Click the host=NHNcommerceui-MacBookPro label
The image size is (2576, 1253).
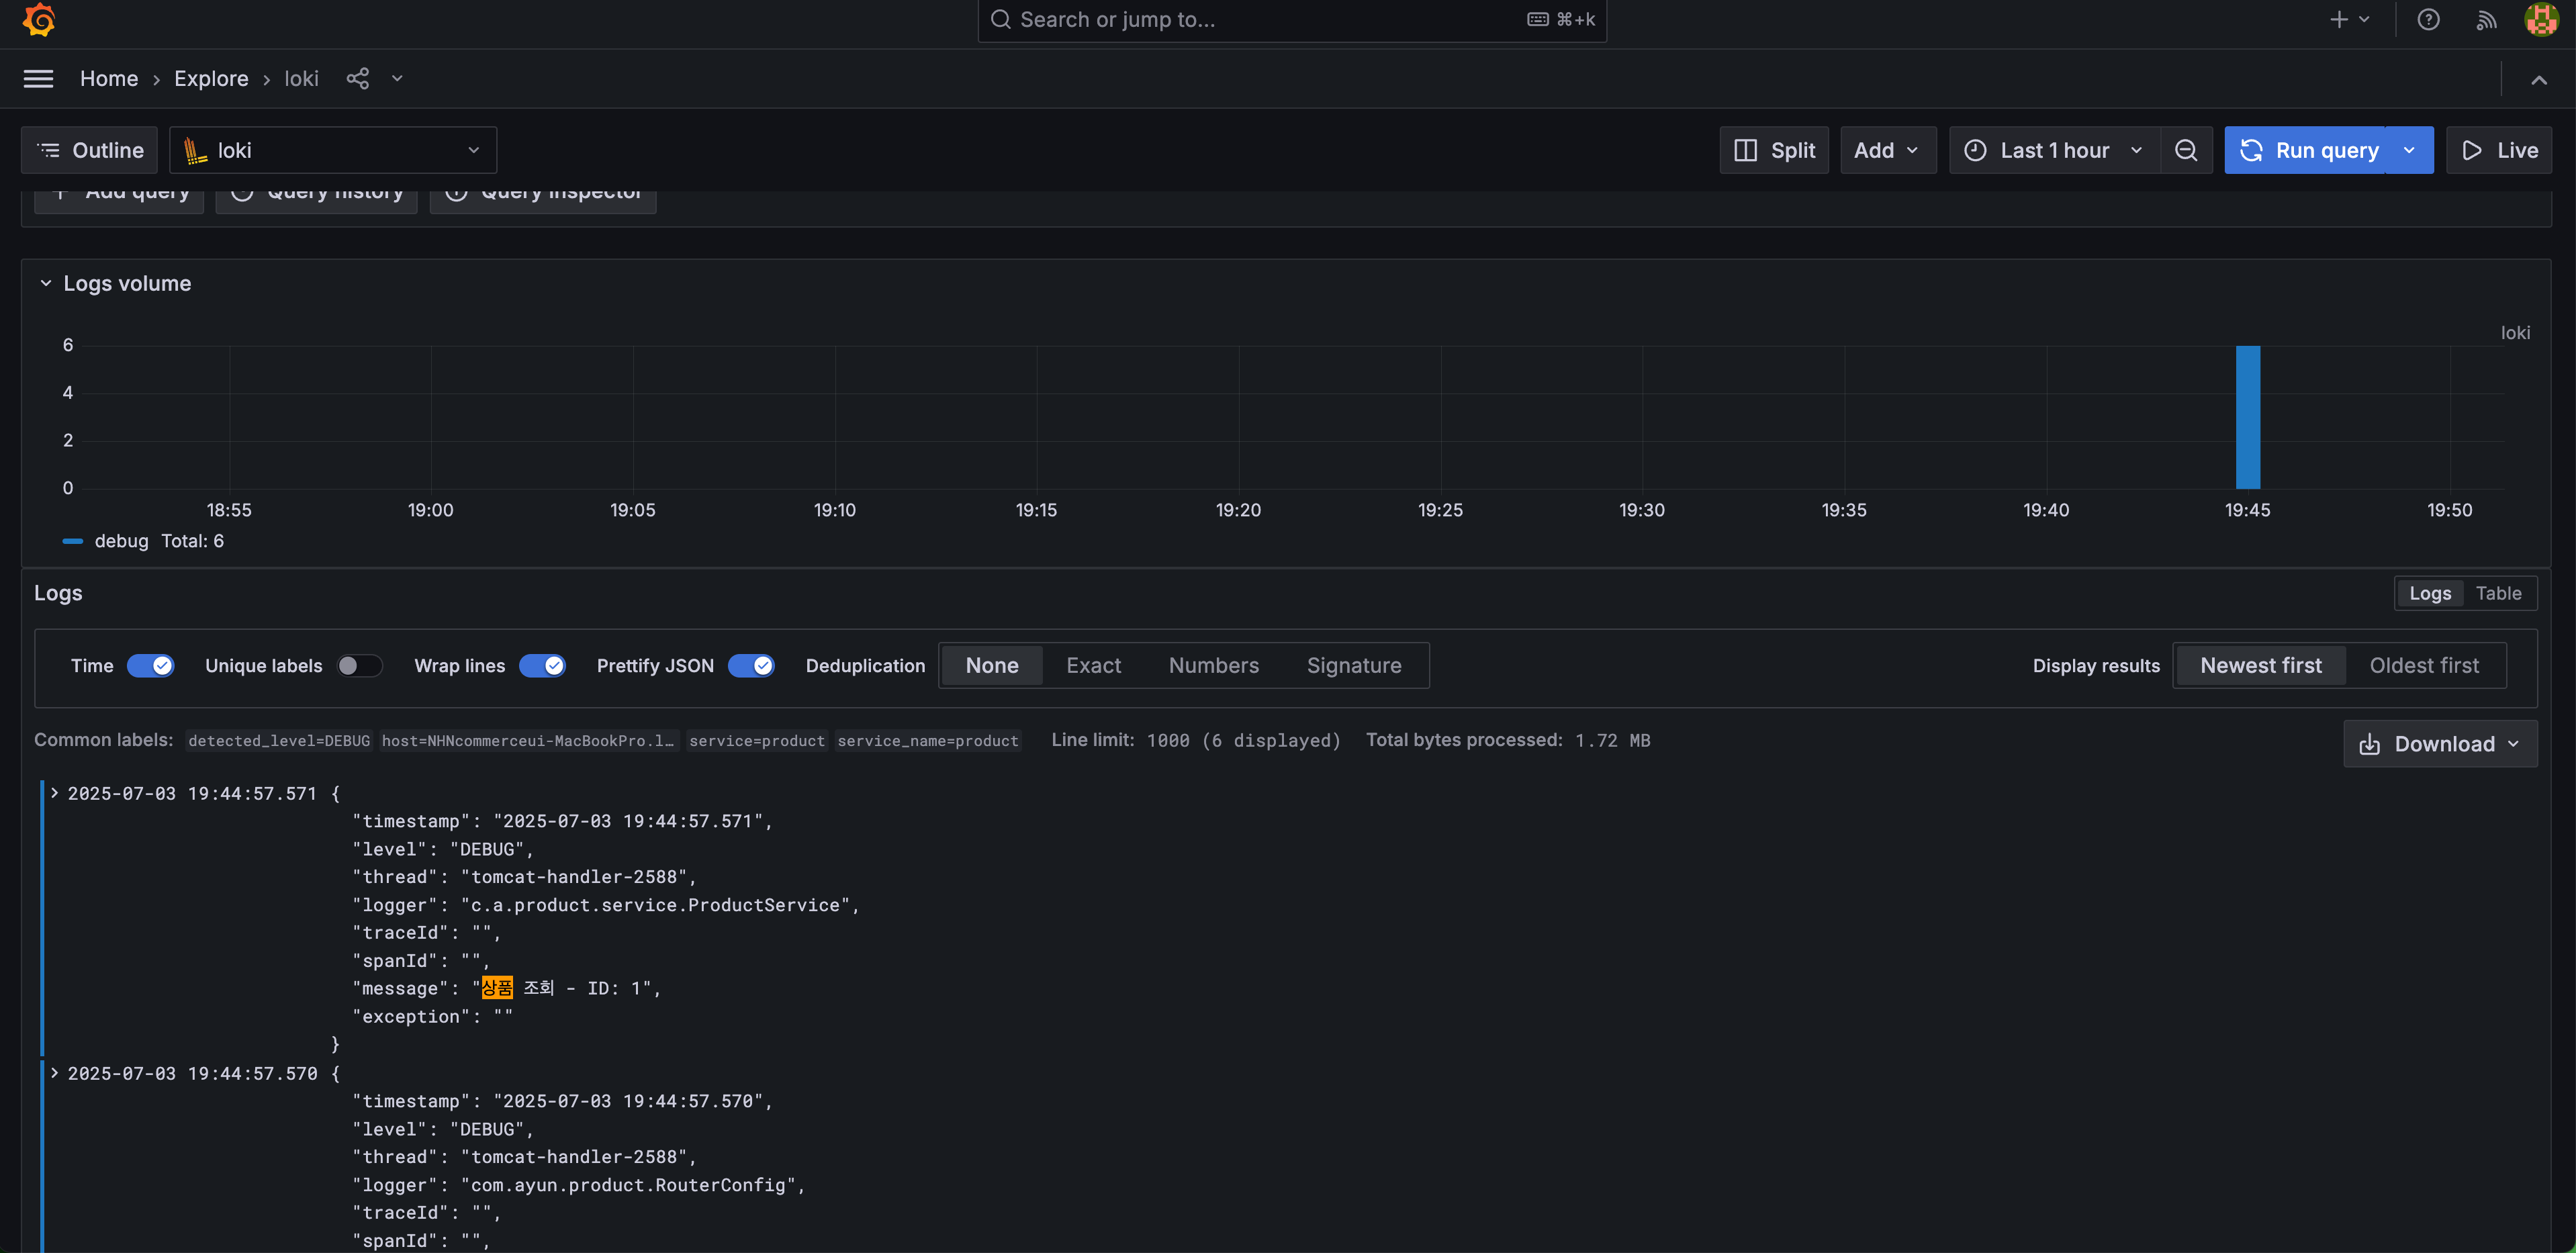[528, 740]
